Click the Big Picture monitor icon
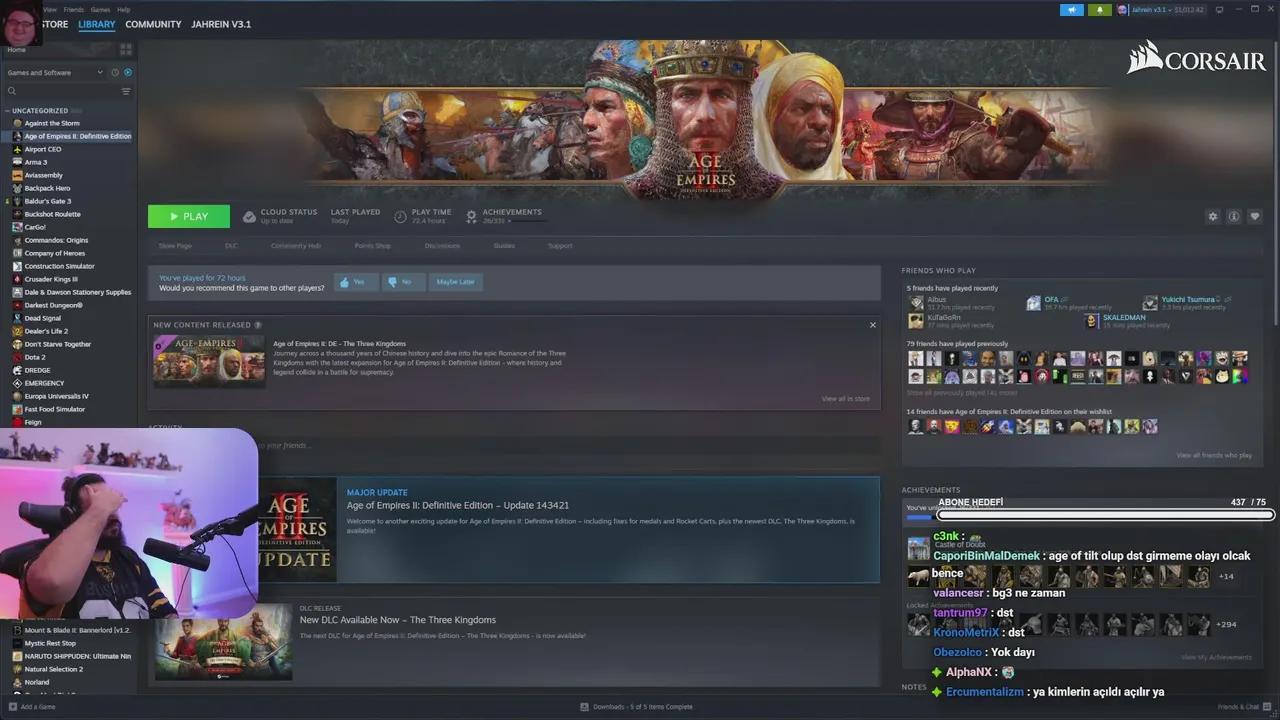Image resolution: width=1280 pixels, height=720 pixels. pos(1219,10)
